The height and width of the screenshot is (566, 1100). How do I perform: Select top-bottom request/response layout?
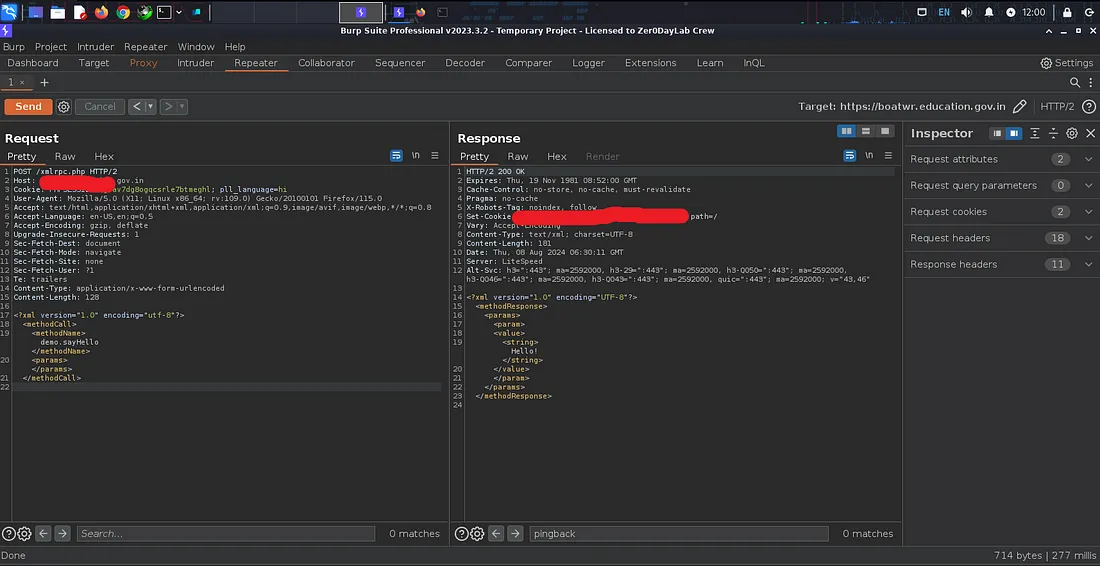point(866,131)
